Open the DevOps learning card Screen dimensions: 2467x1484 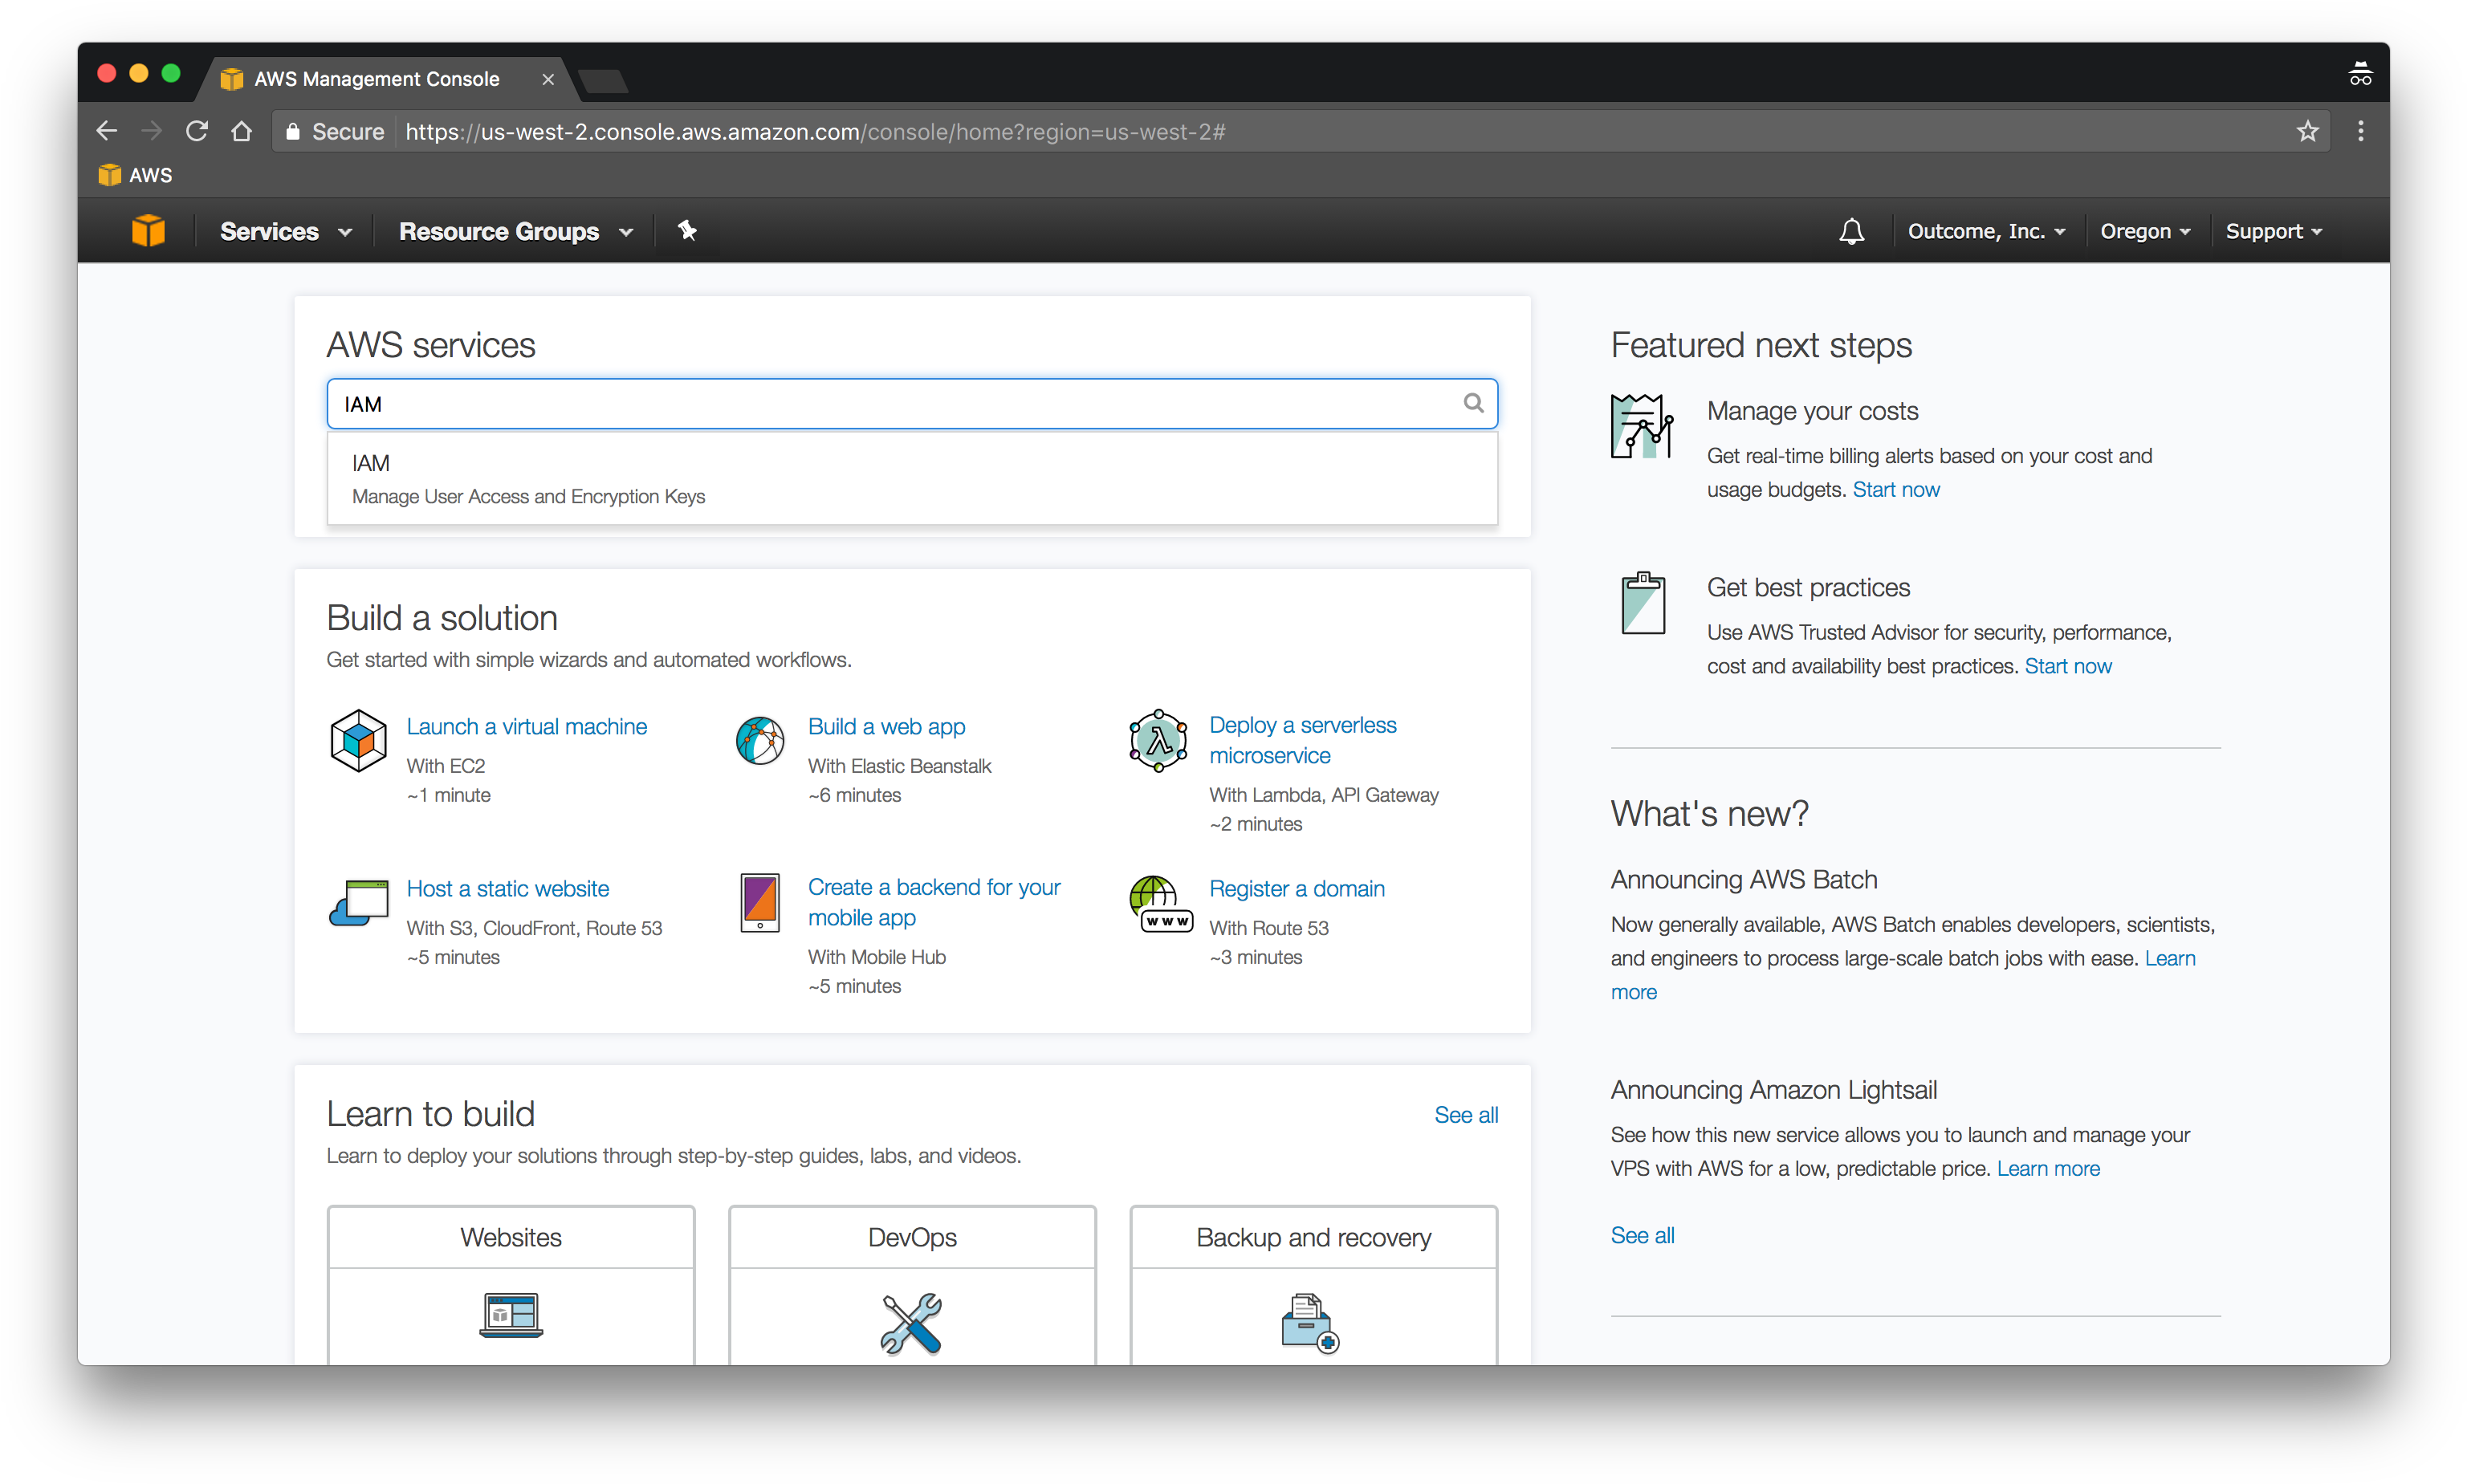911,1285
